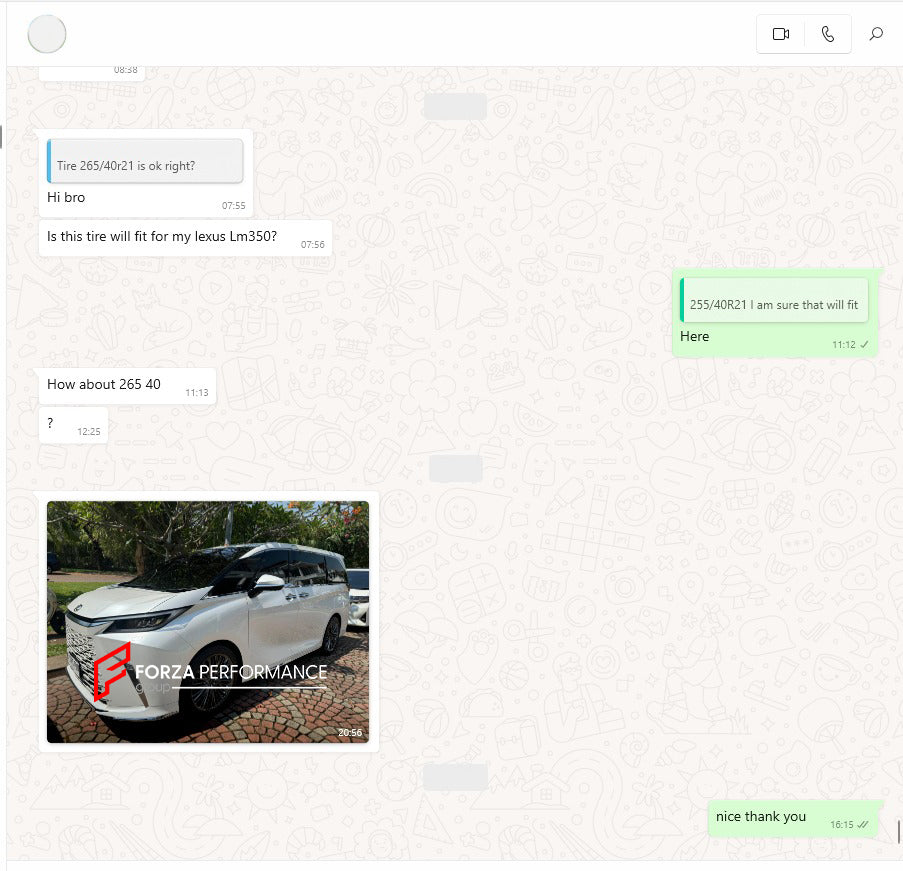Screen dimensions: 903x871
Task: Click the partial message bubble timestamped 08:38
Action: click(x=92, y=72)
